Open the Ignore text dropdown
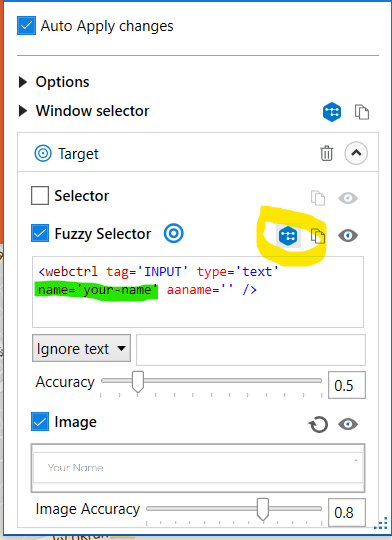The height and width of the screenshot is (540, 392). coord(81,348)
